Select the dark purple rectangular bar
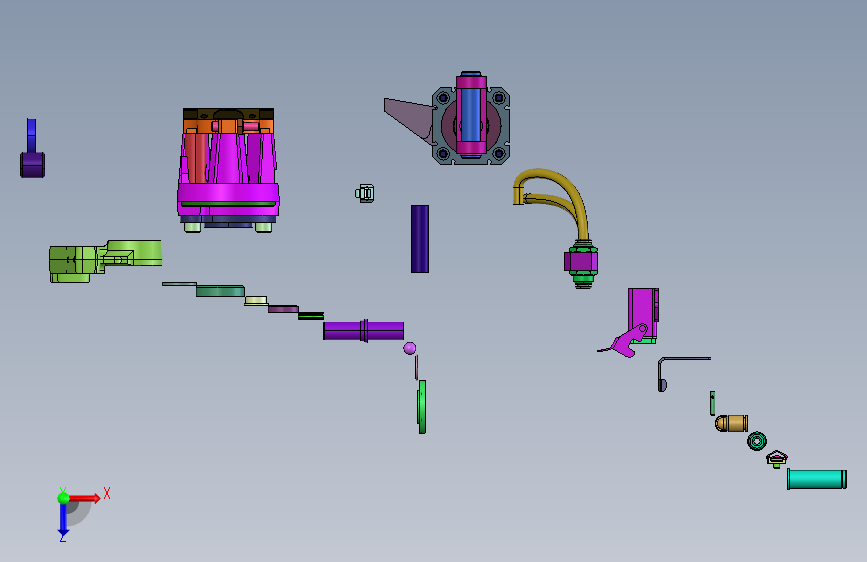 coord(420,239)
